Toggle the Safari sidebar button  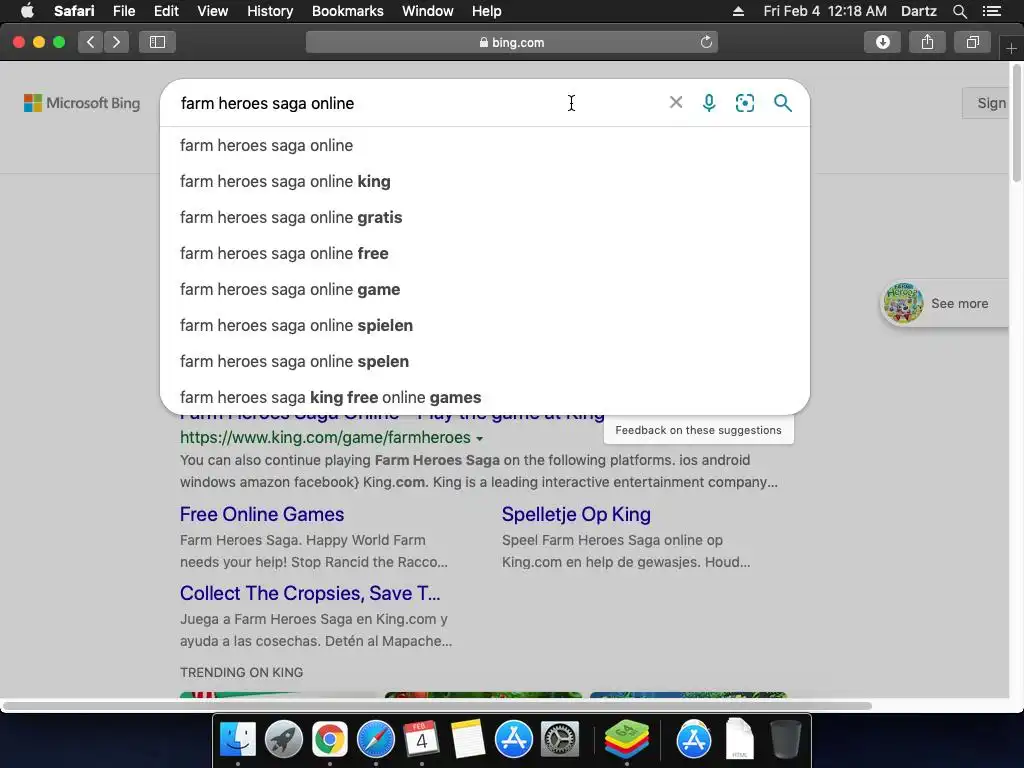(x=157, y=42)
